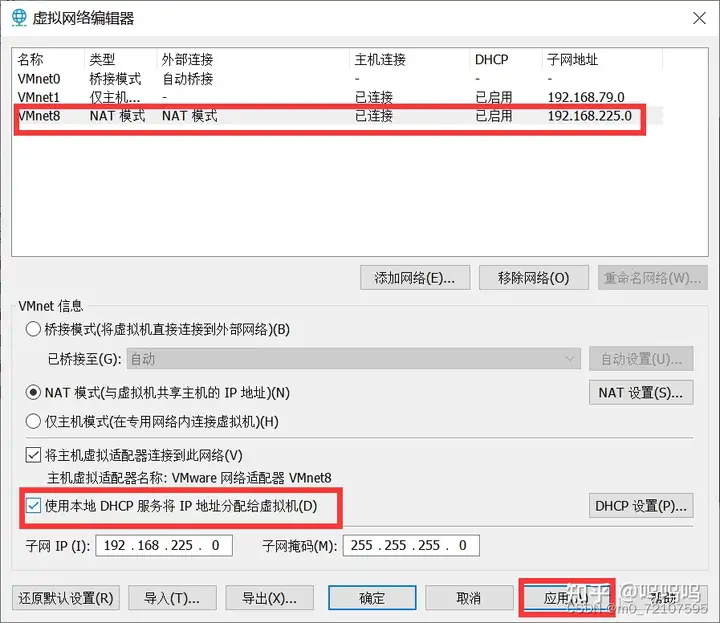The image size is (720, 623).
Task: Click subnet address 192.168.225.0 cell
Action: (590, 116)
